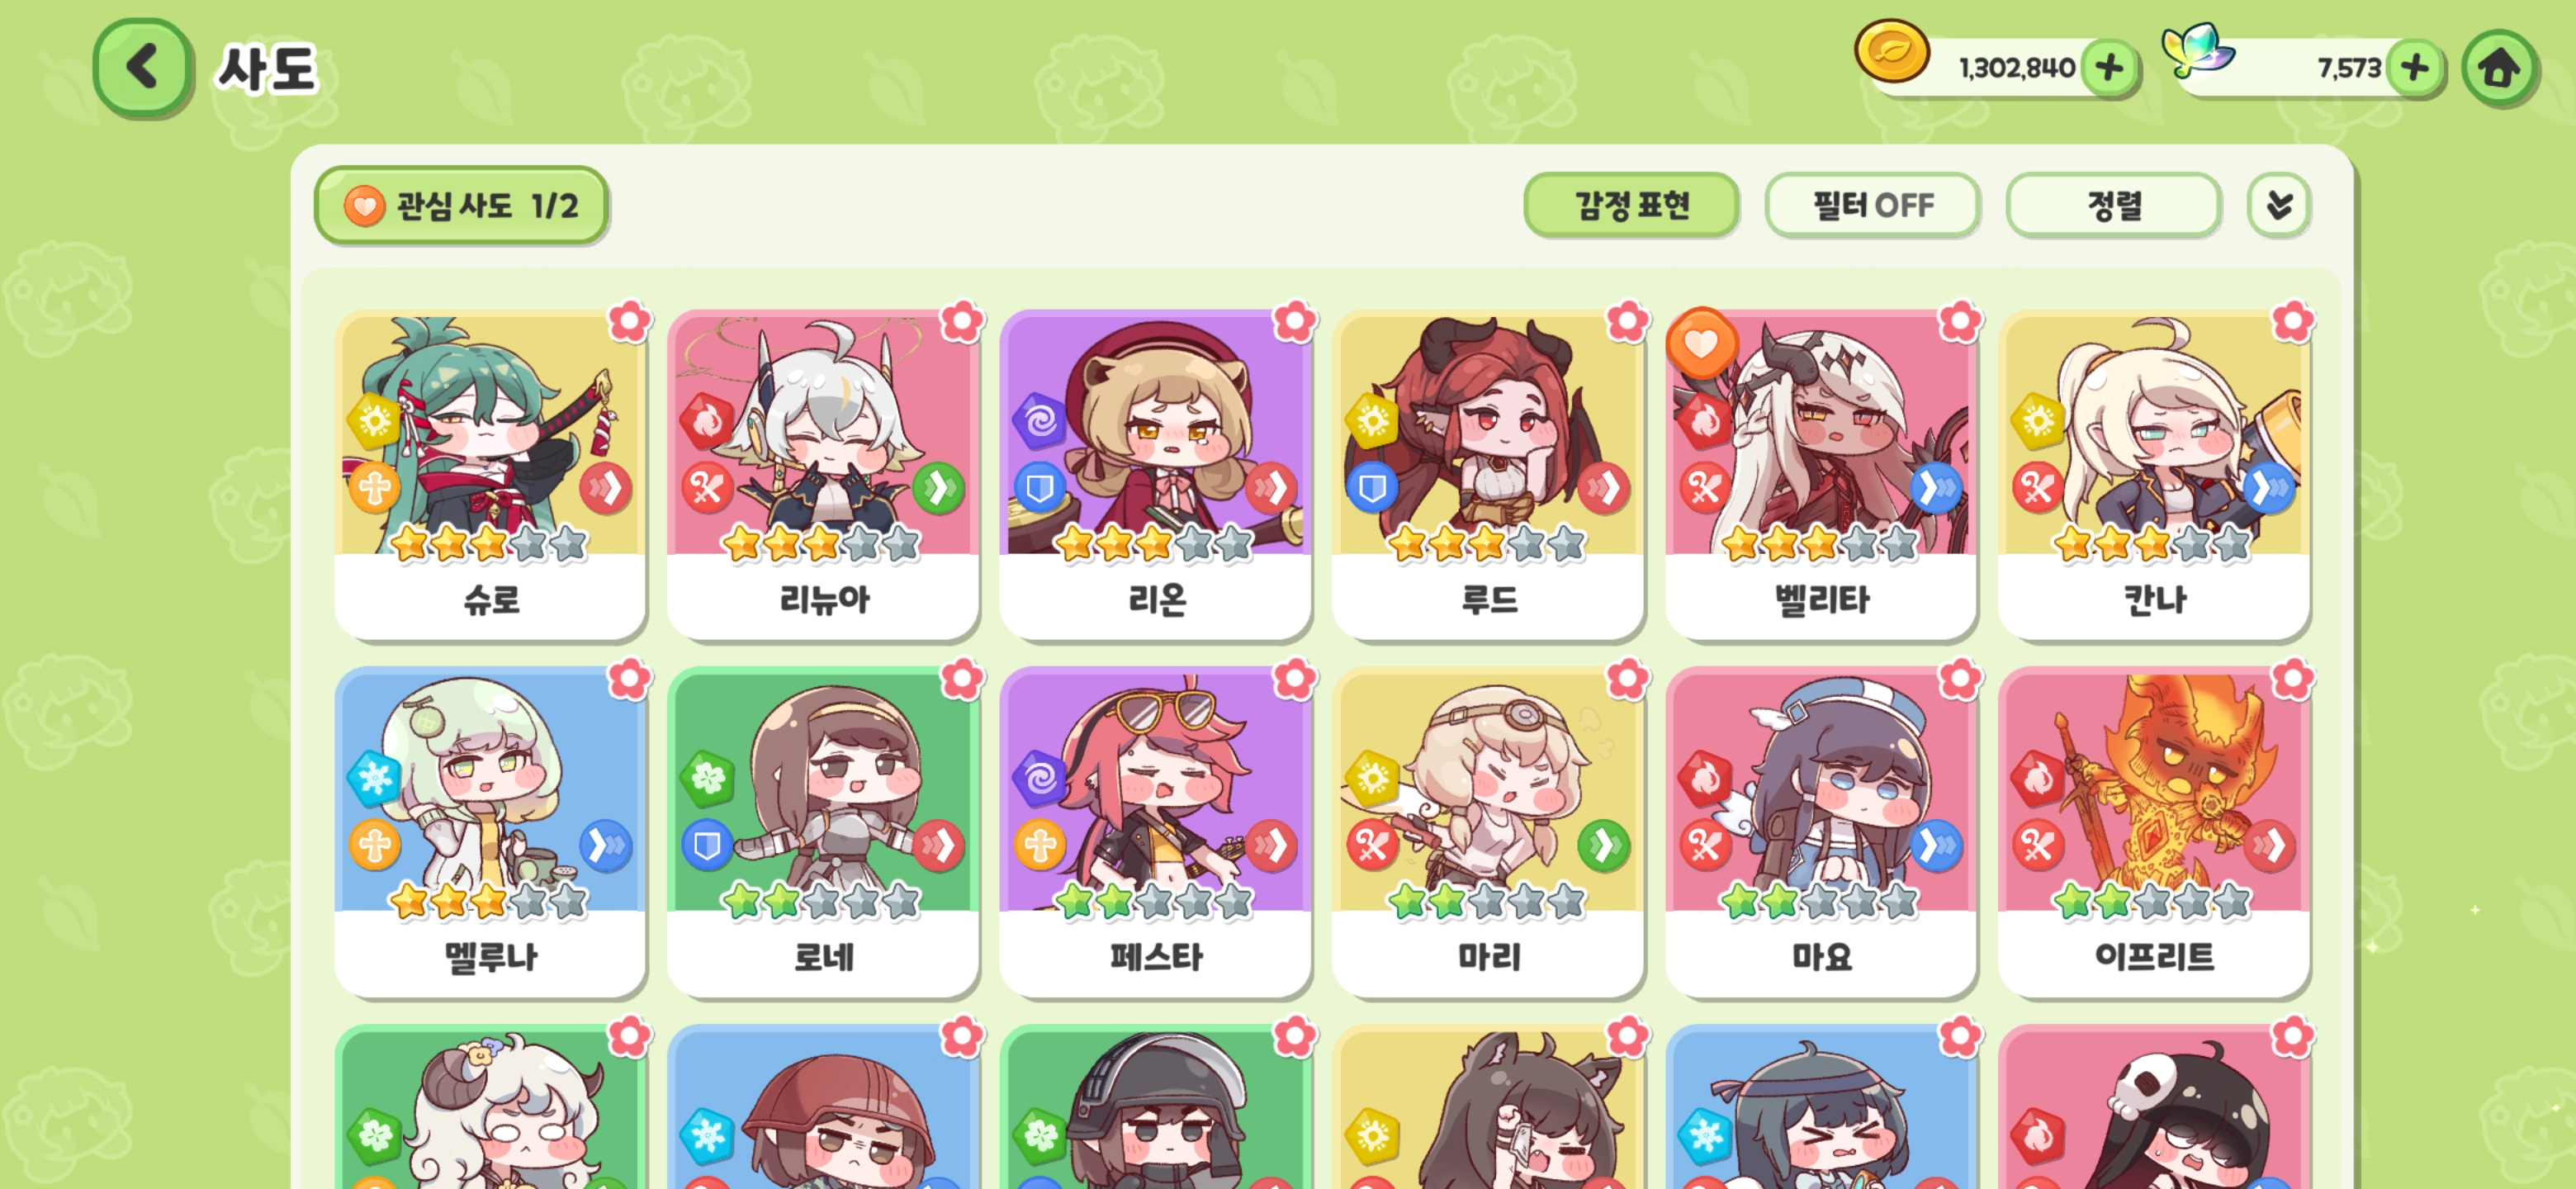
Task: Click the star rating on 루드 card
Action: coord(1487,543)
